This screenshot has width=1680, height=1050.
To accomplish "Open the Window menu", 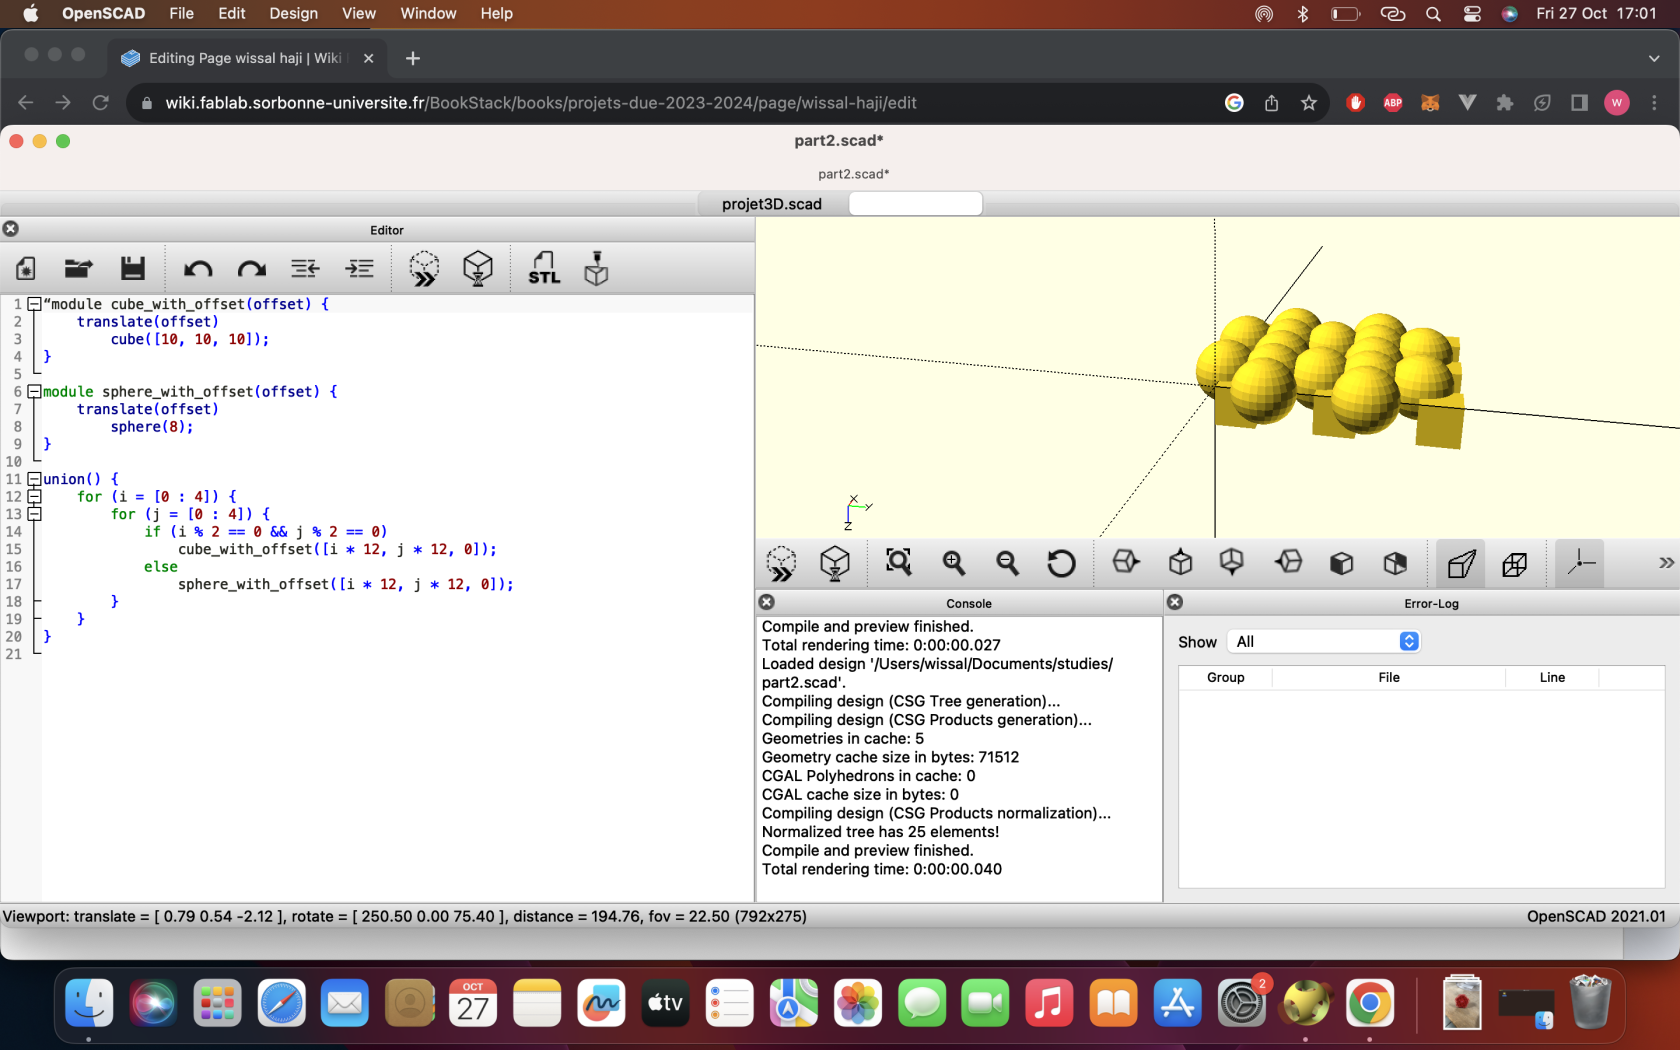I will [428, 13].
